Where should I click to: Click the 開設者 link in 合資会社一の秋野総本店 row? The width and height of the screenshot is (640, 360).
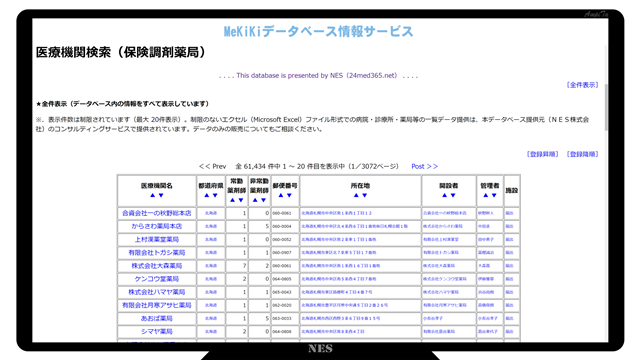(x=444, y=213)
